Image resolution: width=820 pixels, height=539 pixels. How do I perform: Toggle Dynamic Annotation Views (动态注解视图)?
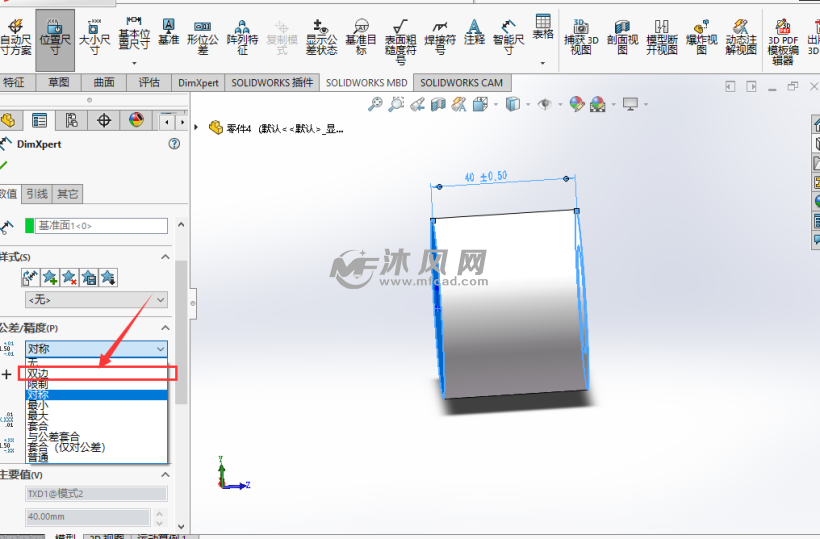pos(741,38)
